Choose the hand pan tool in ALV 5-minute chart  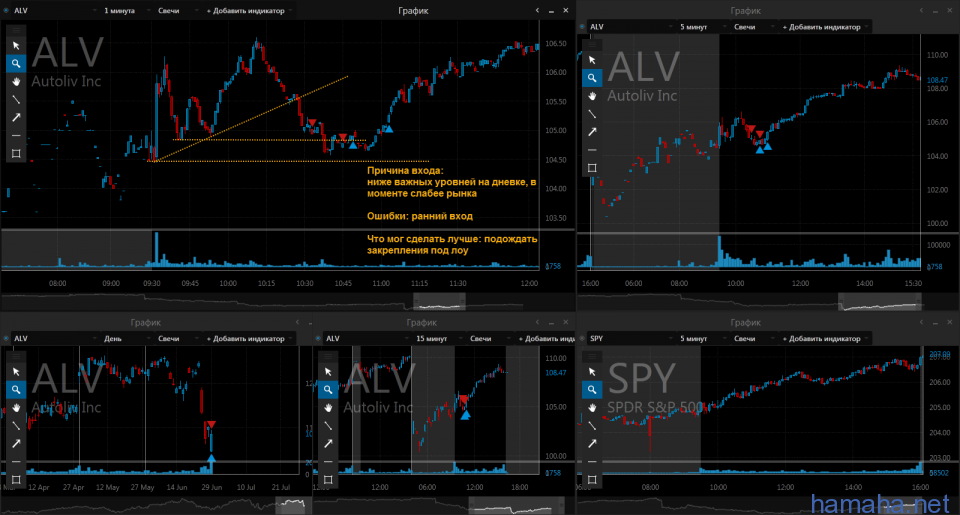coord(591,96)
